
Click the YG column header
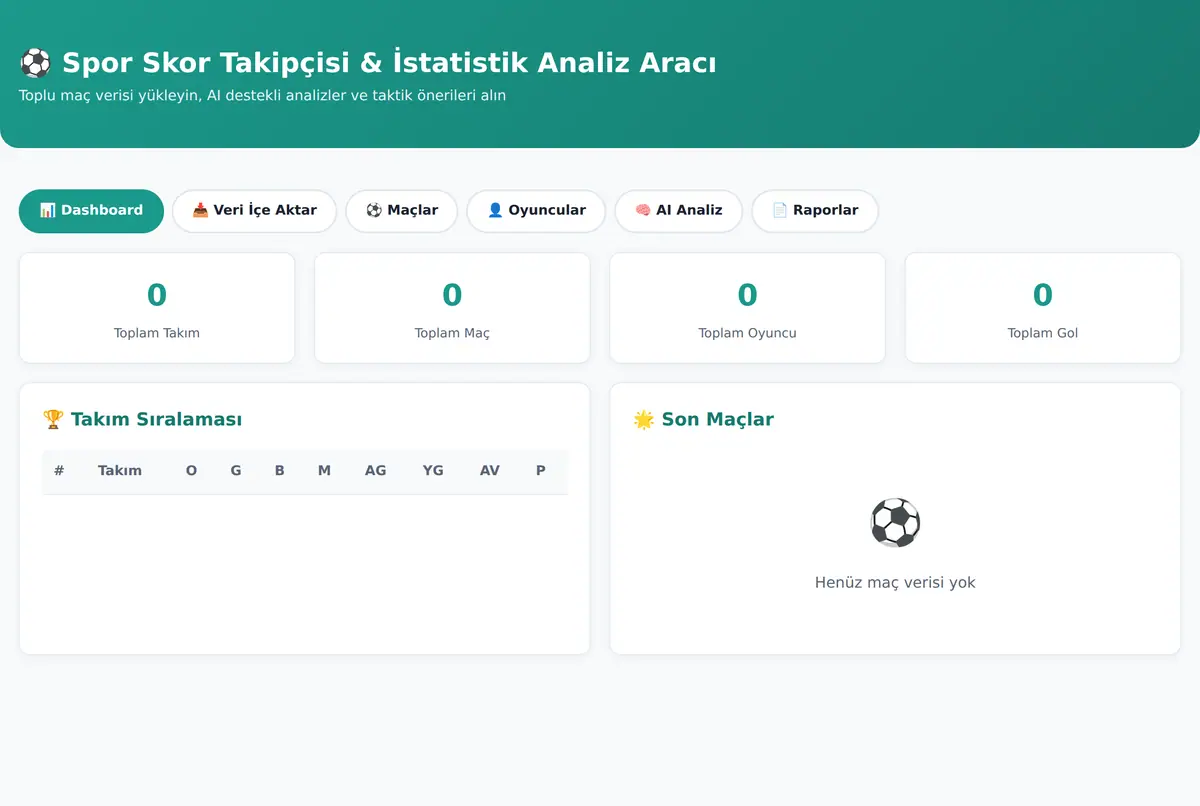point(433,470)
